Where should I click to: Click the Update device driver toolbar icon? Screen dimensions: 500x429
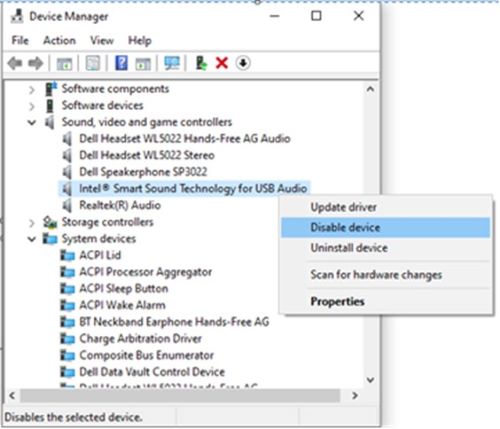point(201,63)
